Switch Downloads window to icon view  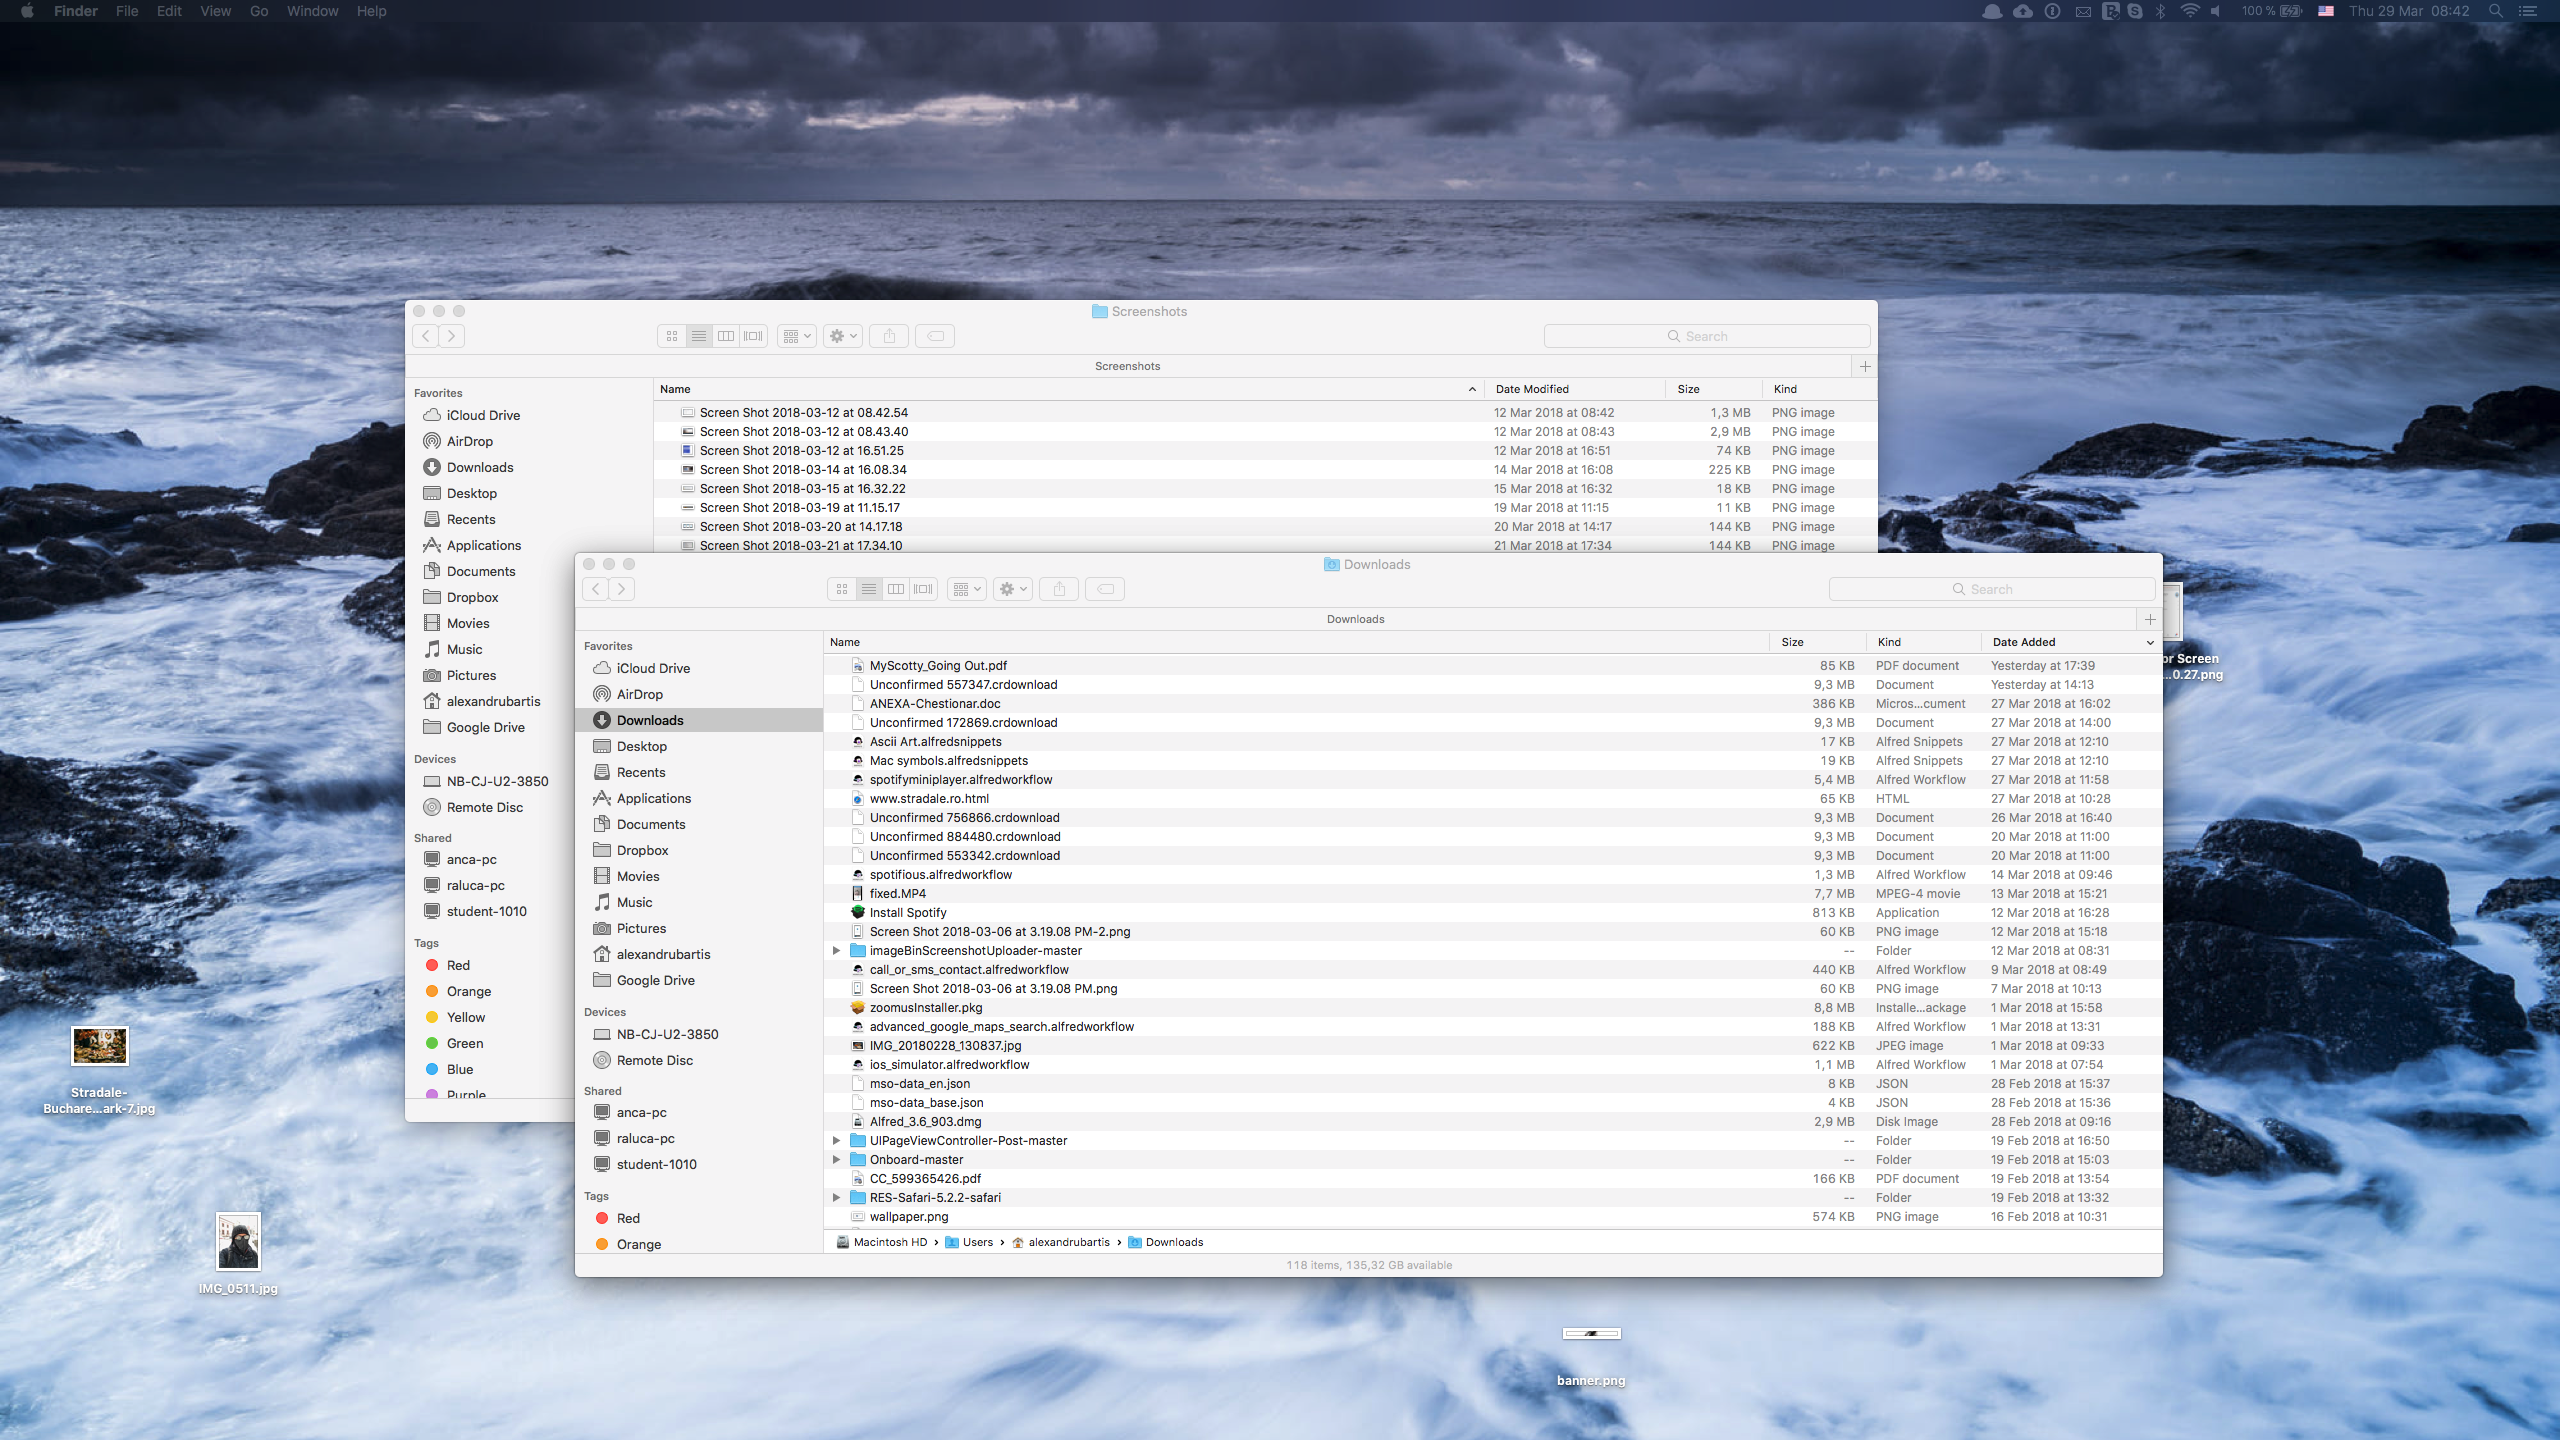pyautogui.click(x=842, y=589)
